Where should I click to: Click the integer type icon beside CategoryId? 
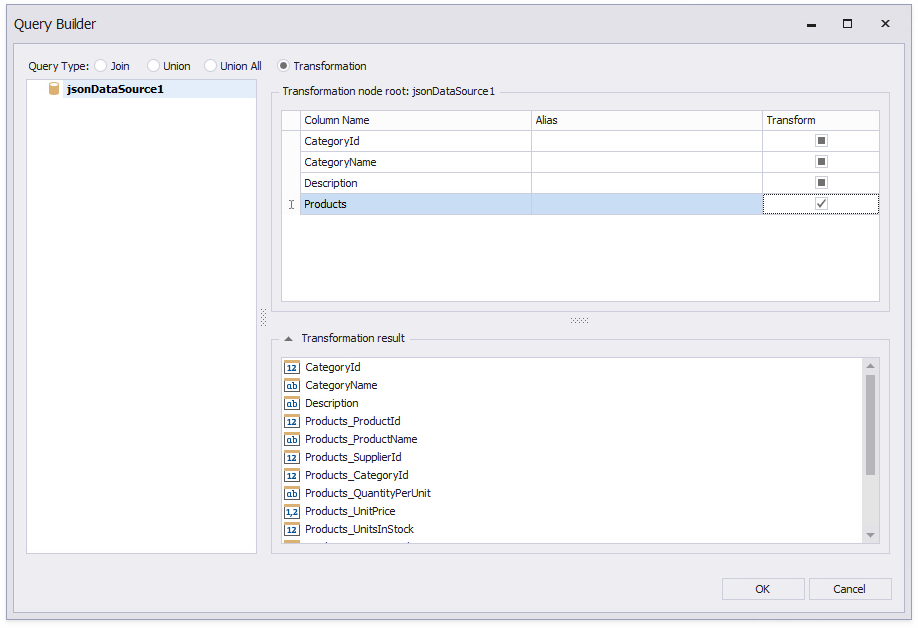coord(291,367)
